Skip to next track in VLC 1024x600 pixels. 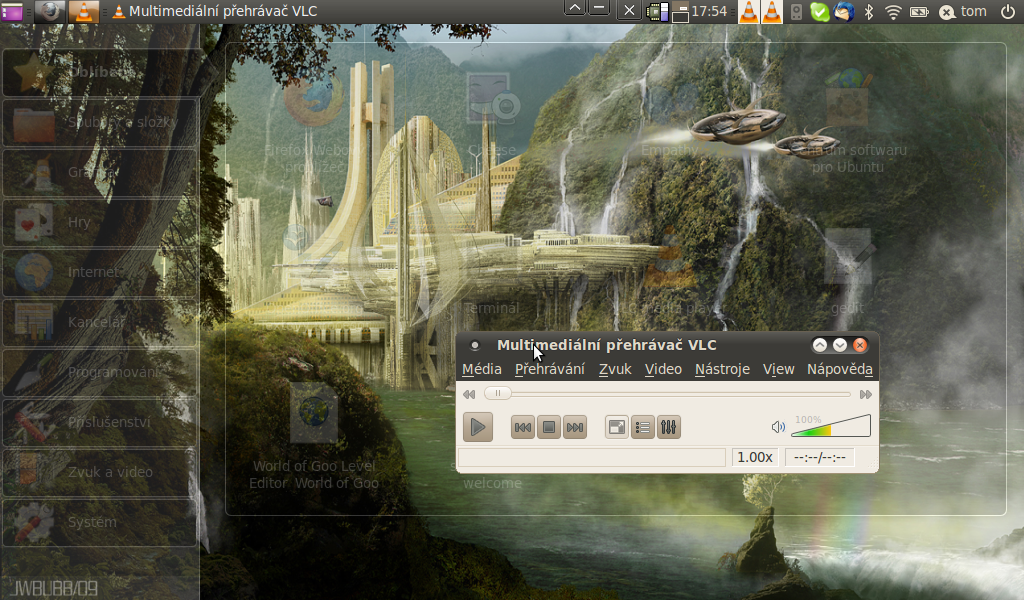coord(575,428)
